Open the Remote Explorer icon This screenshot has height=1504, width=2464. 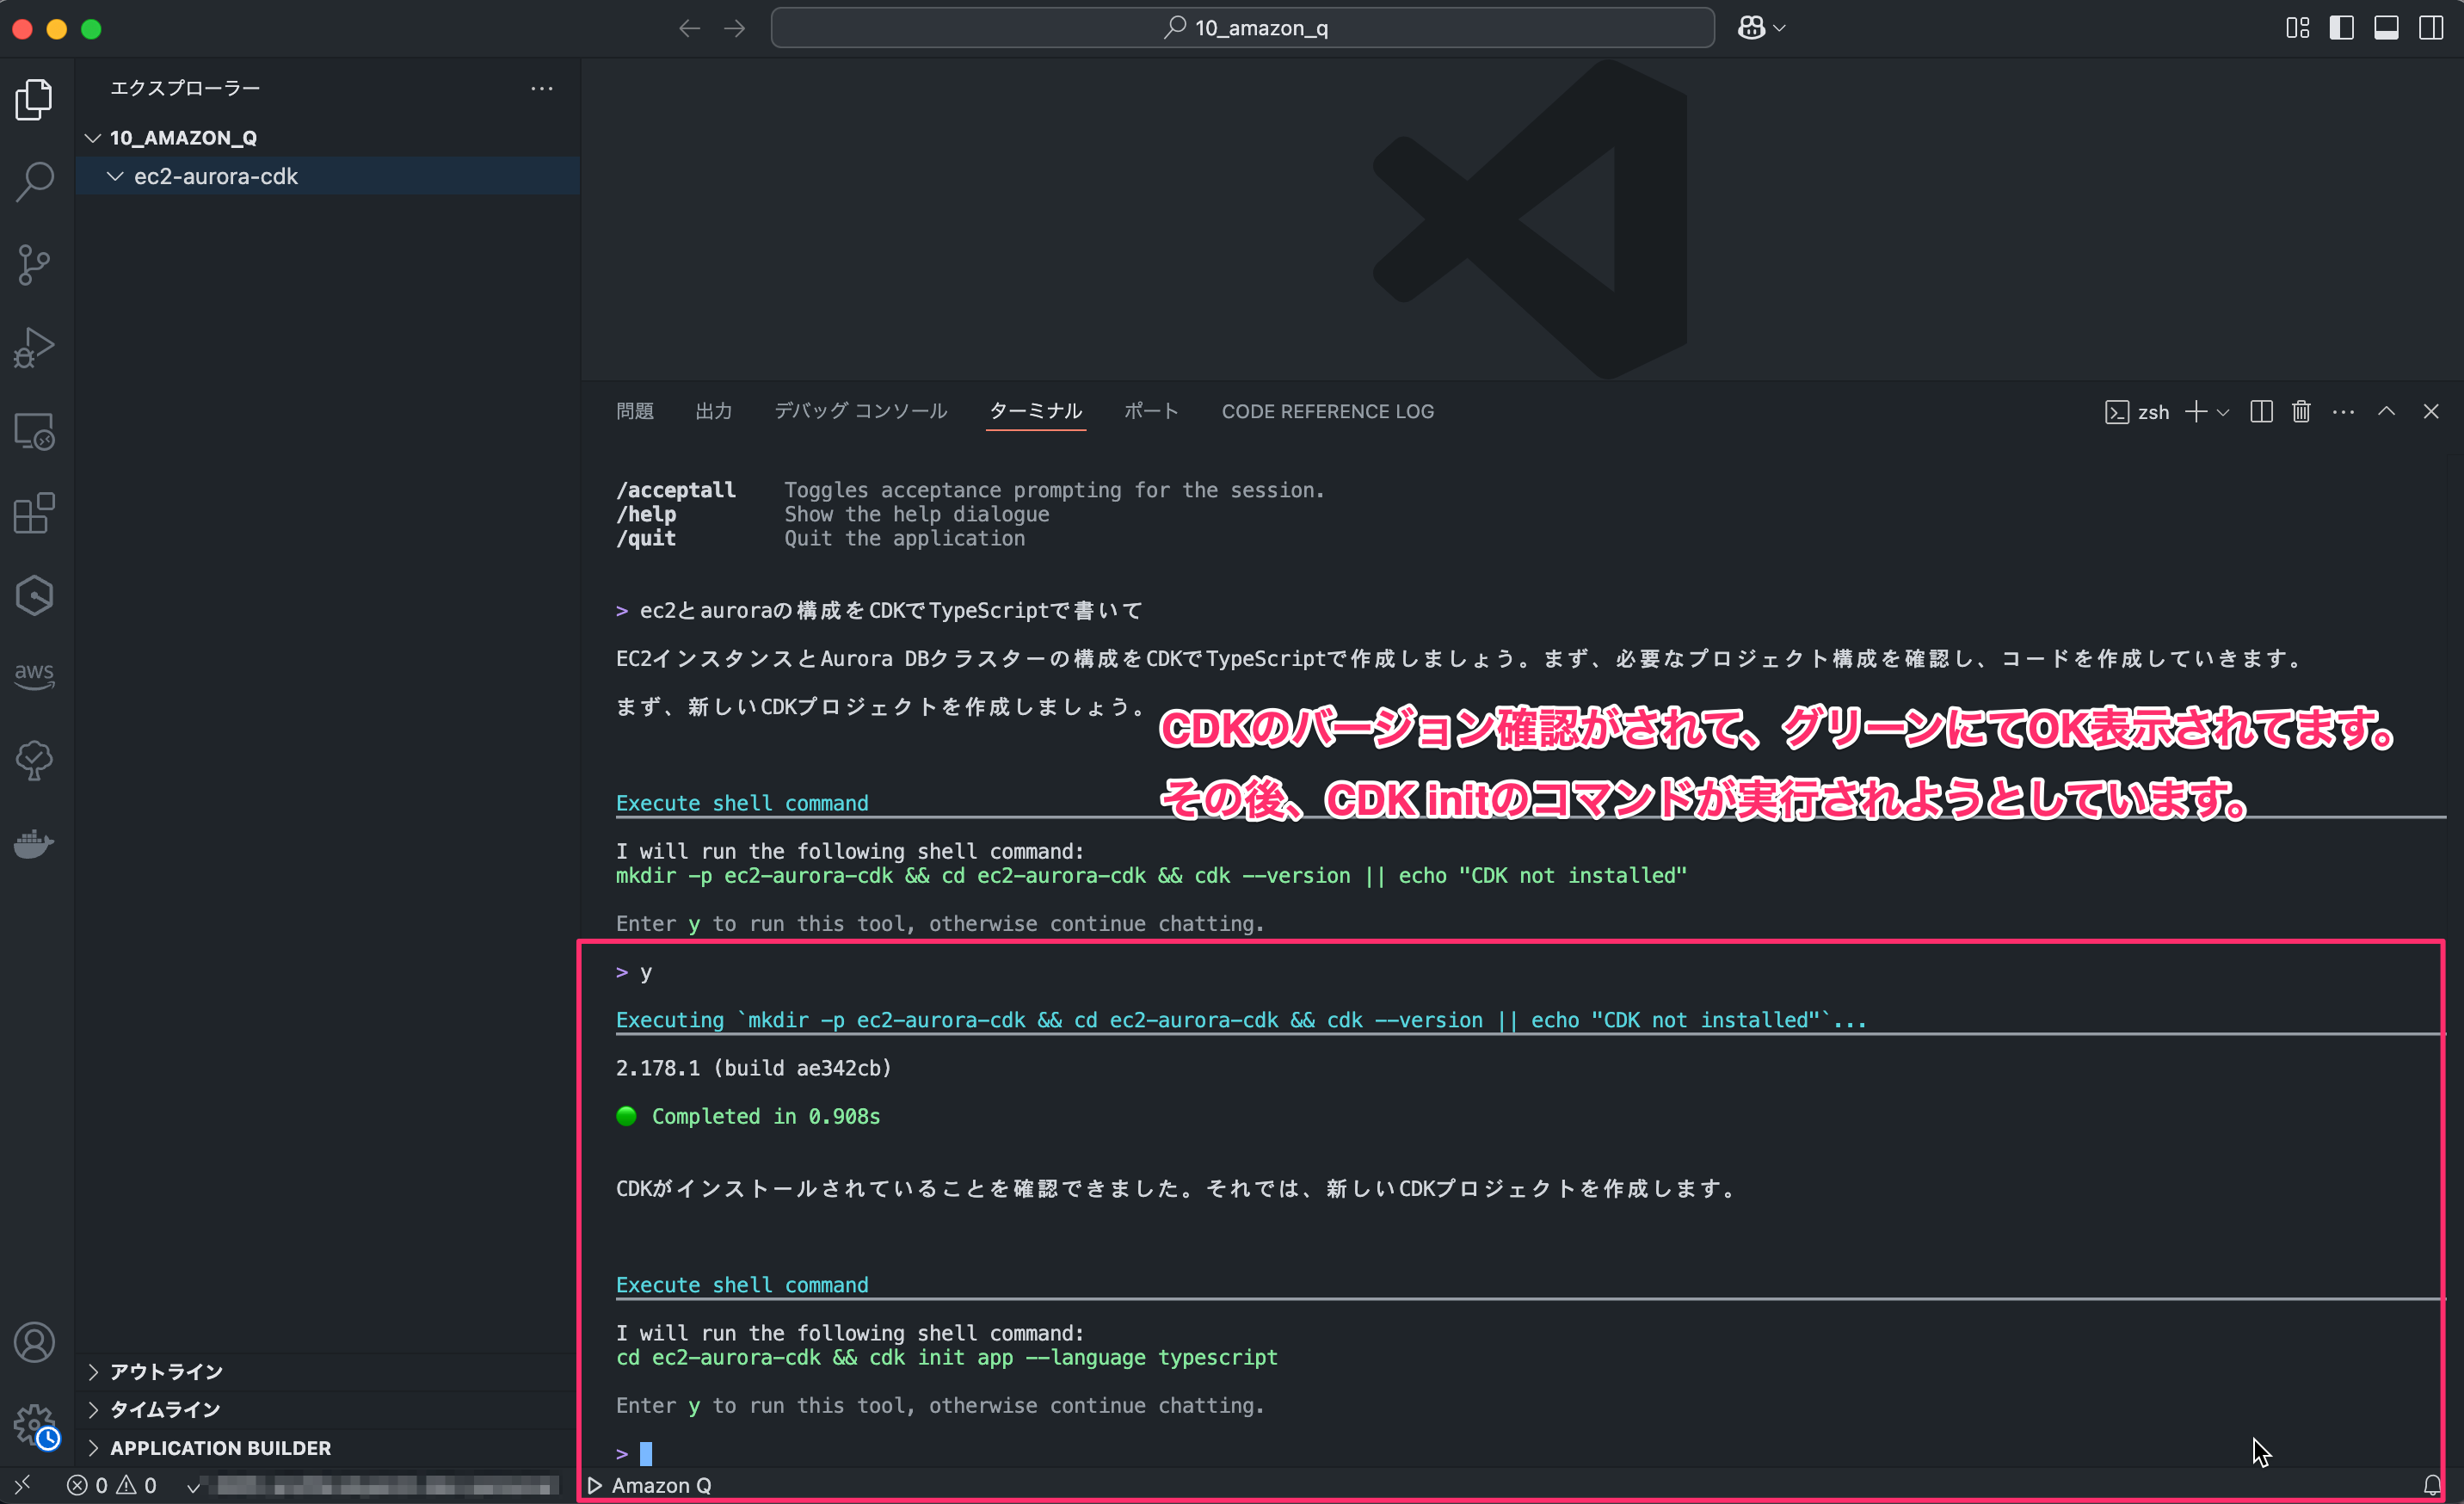34,431
